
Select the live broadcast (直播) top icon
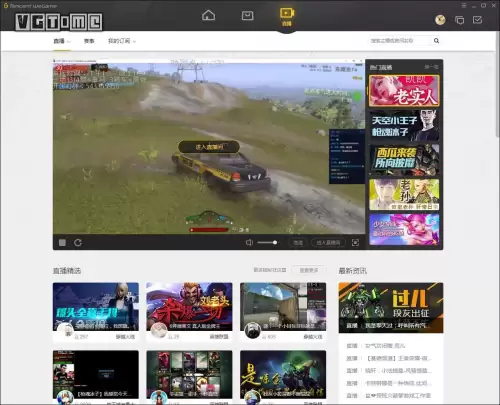pos(287,16)
